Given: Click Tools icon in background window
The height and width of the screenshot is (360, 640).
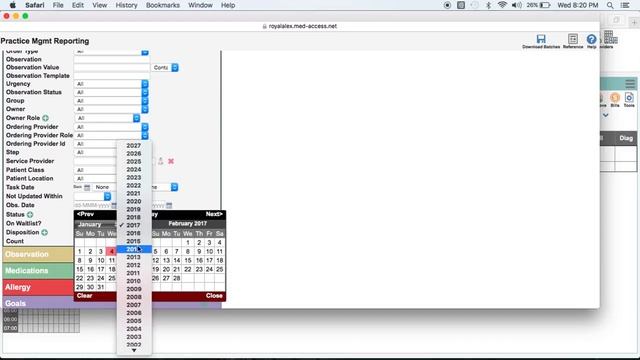Looking at the screenshot, I should (x=629, y=99).
